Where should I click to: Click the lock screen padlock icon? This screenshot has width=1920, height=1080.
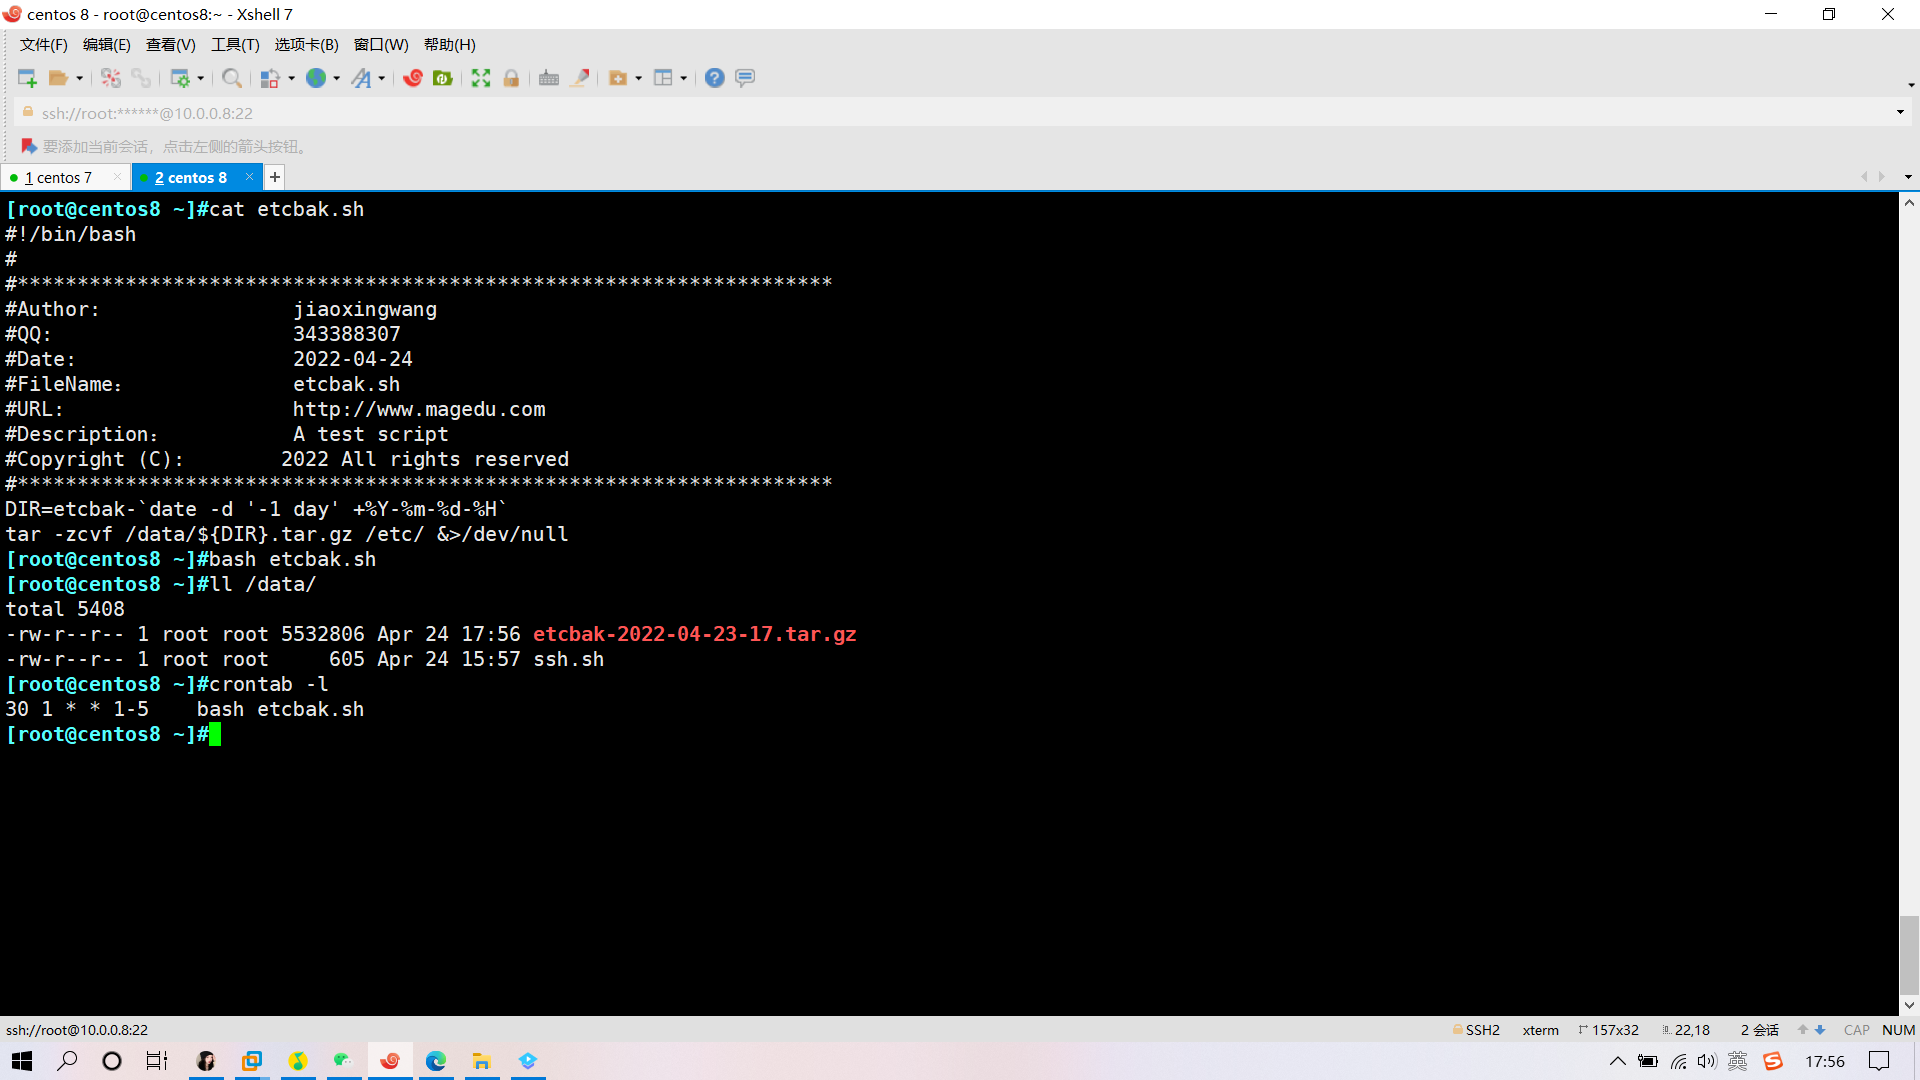tap(511, 78)
